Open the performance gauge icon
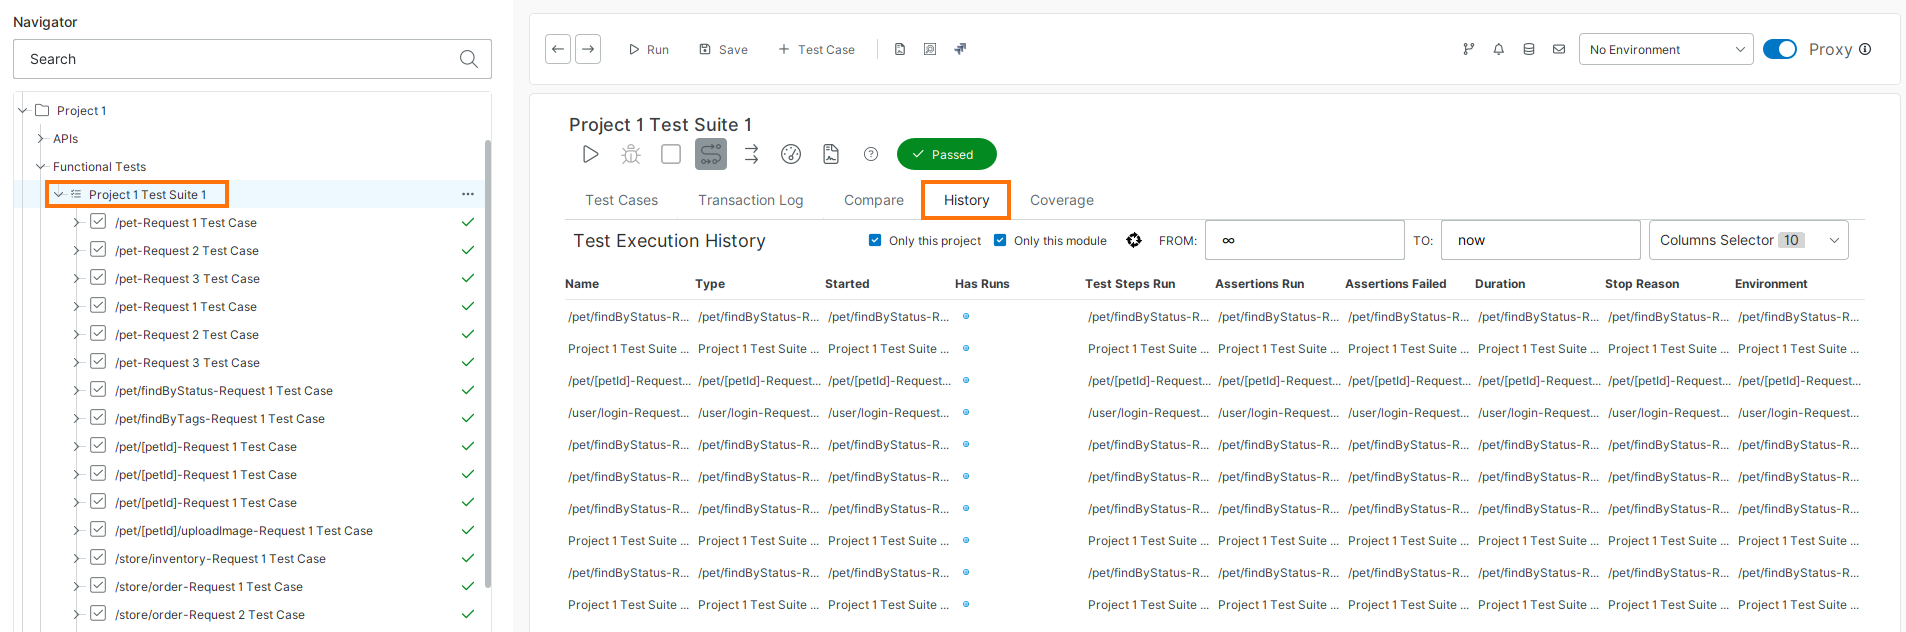 791,154
